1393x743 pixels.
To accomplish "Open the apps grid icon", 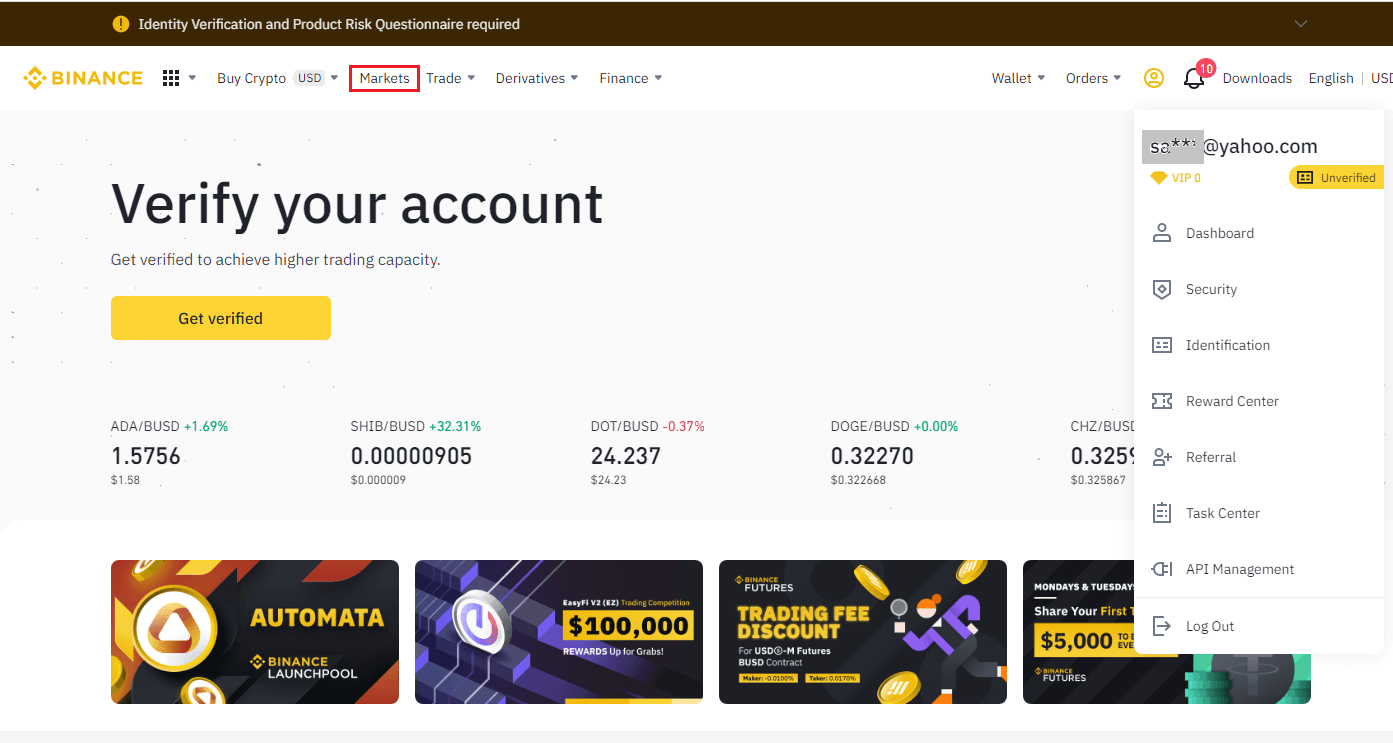I will point(171,78).
